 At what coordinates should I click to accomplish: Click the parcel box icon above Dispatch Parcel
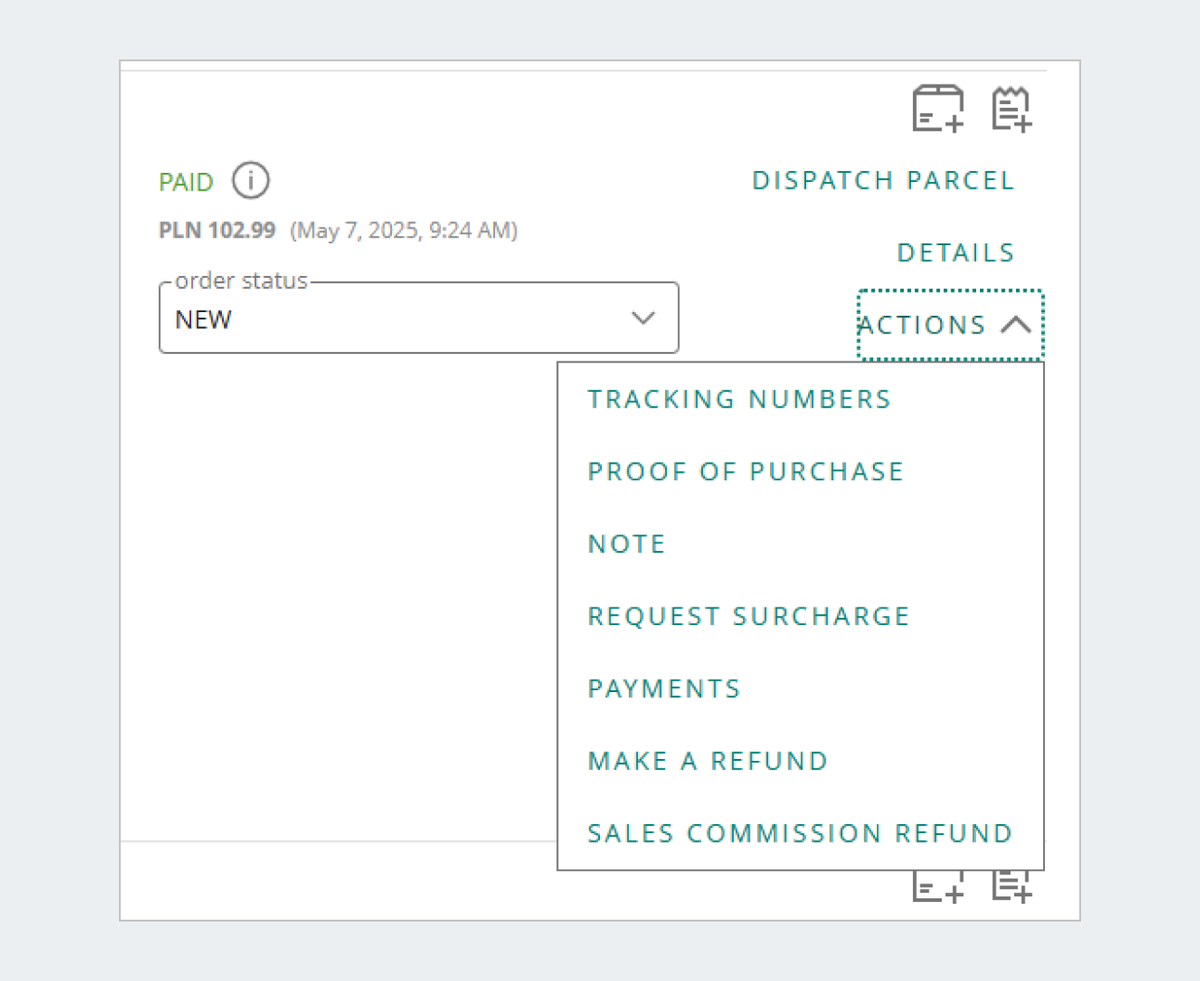[938, 109]
